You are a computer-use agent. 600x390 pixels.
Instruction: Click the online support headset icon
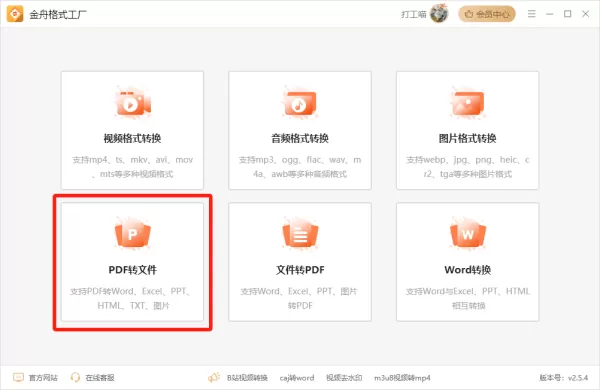point(75,377)
